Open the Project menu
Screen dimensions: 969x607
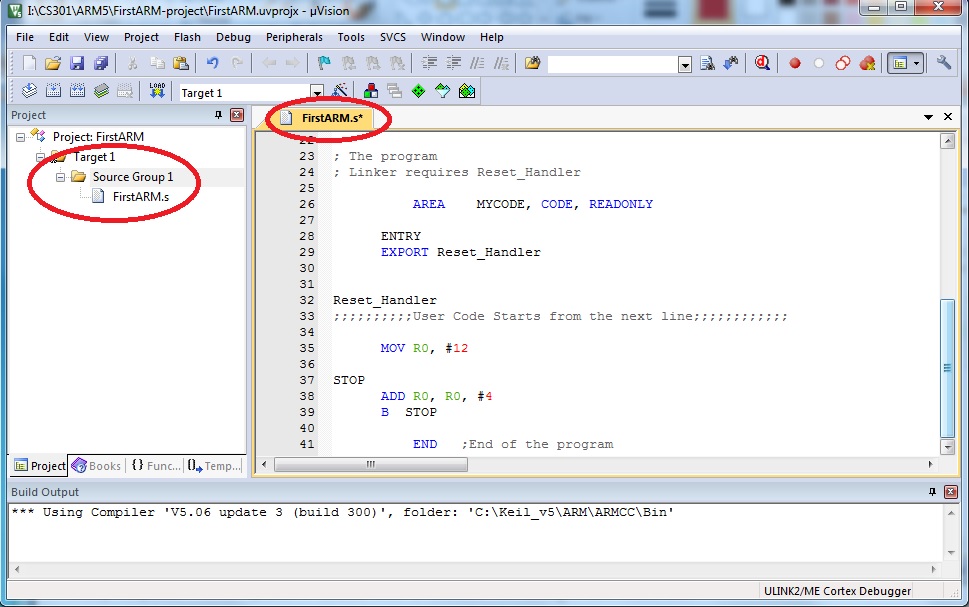[141, 37]
